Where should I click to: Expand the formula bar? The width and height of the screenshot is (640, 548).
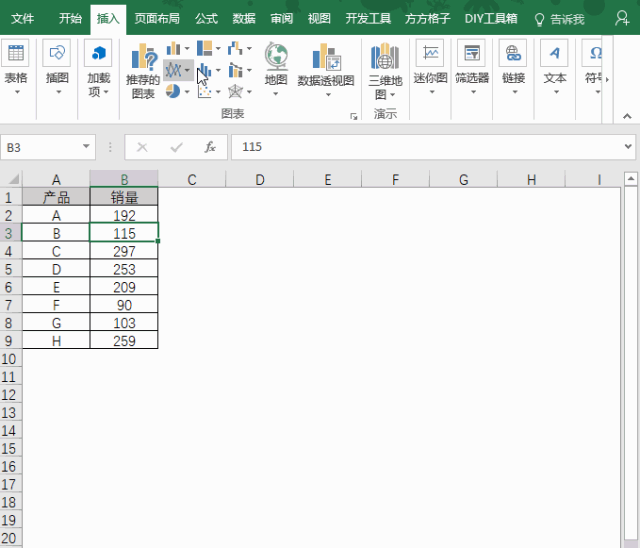tap(628, 147)
